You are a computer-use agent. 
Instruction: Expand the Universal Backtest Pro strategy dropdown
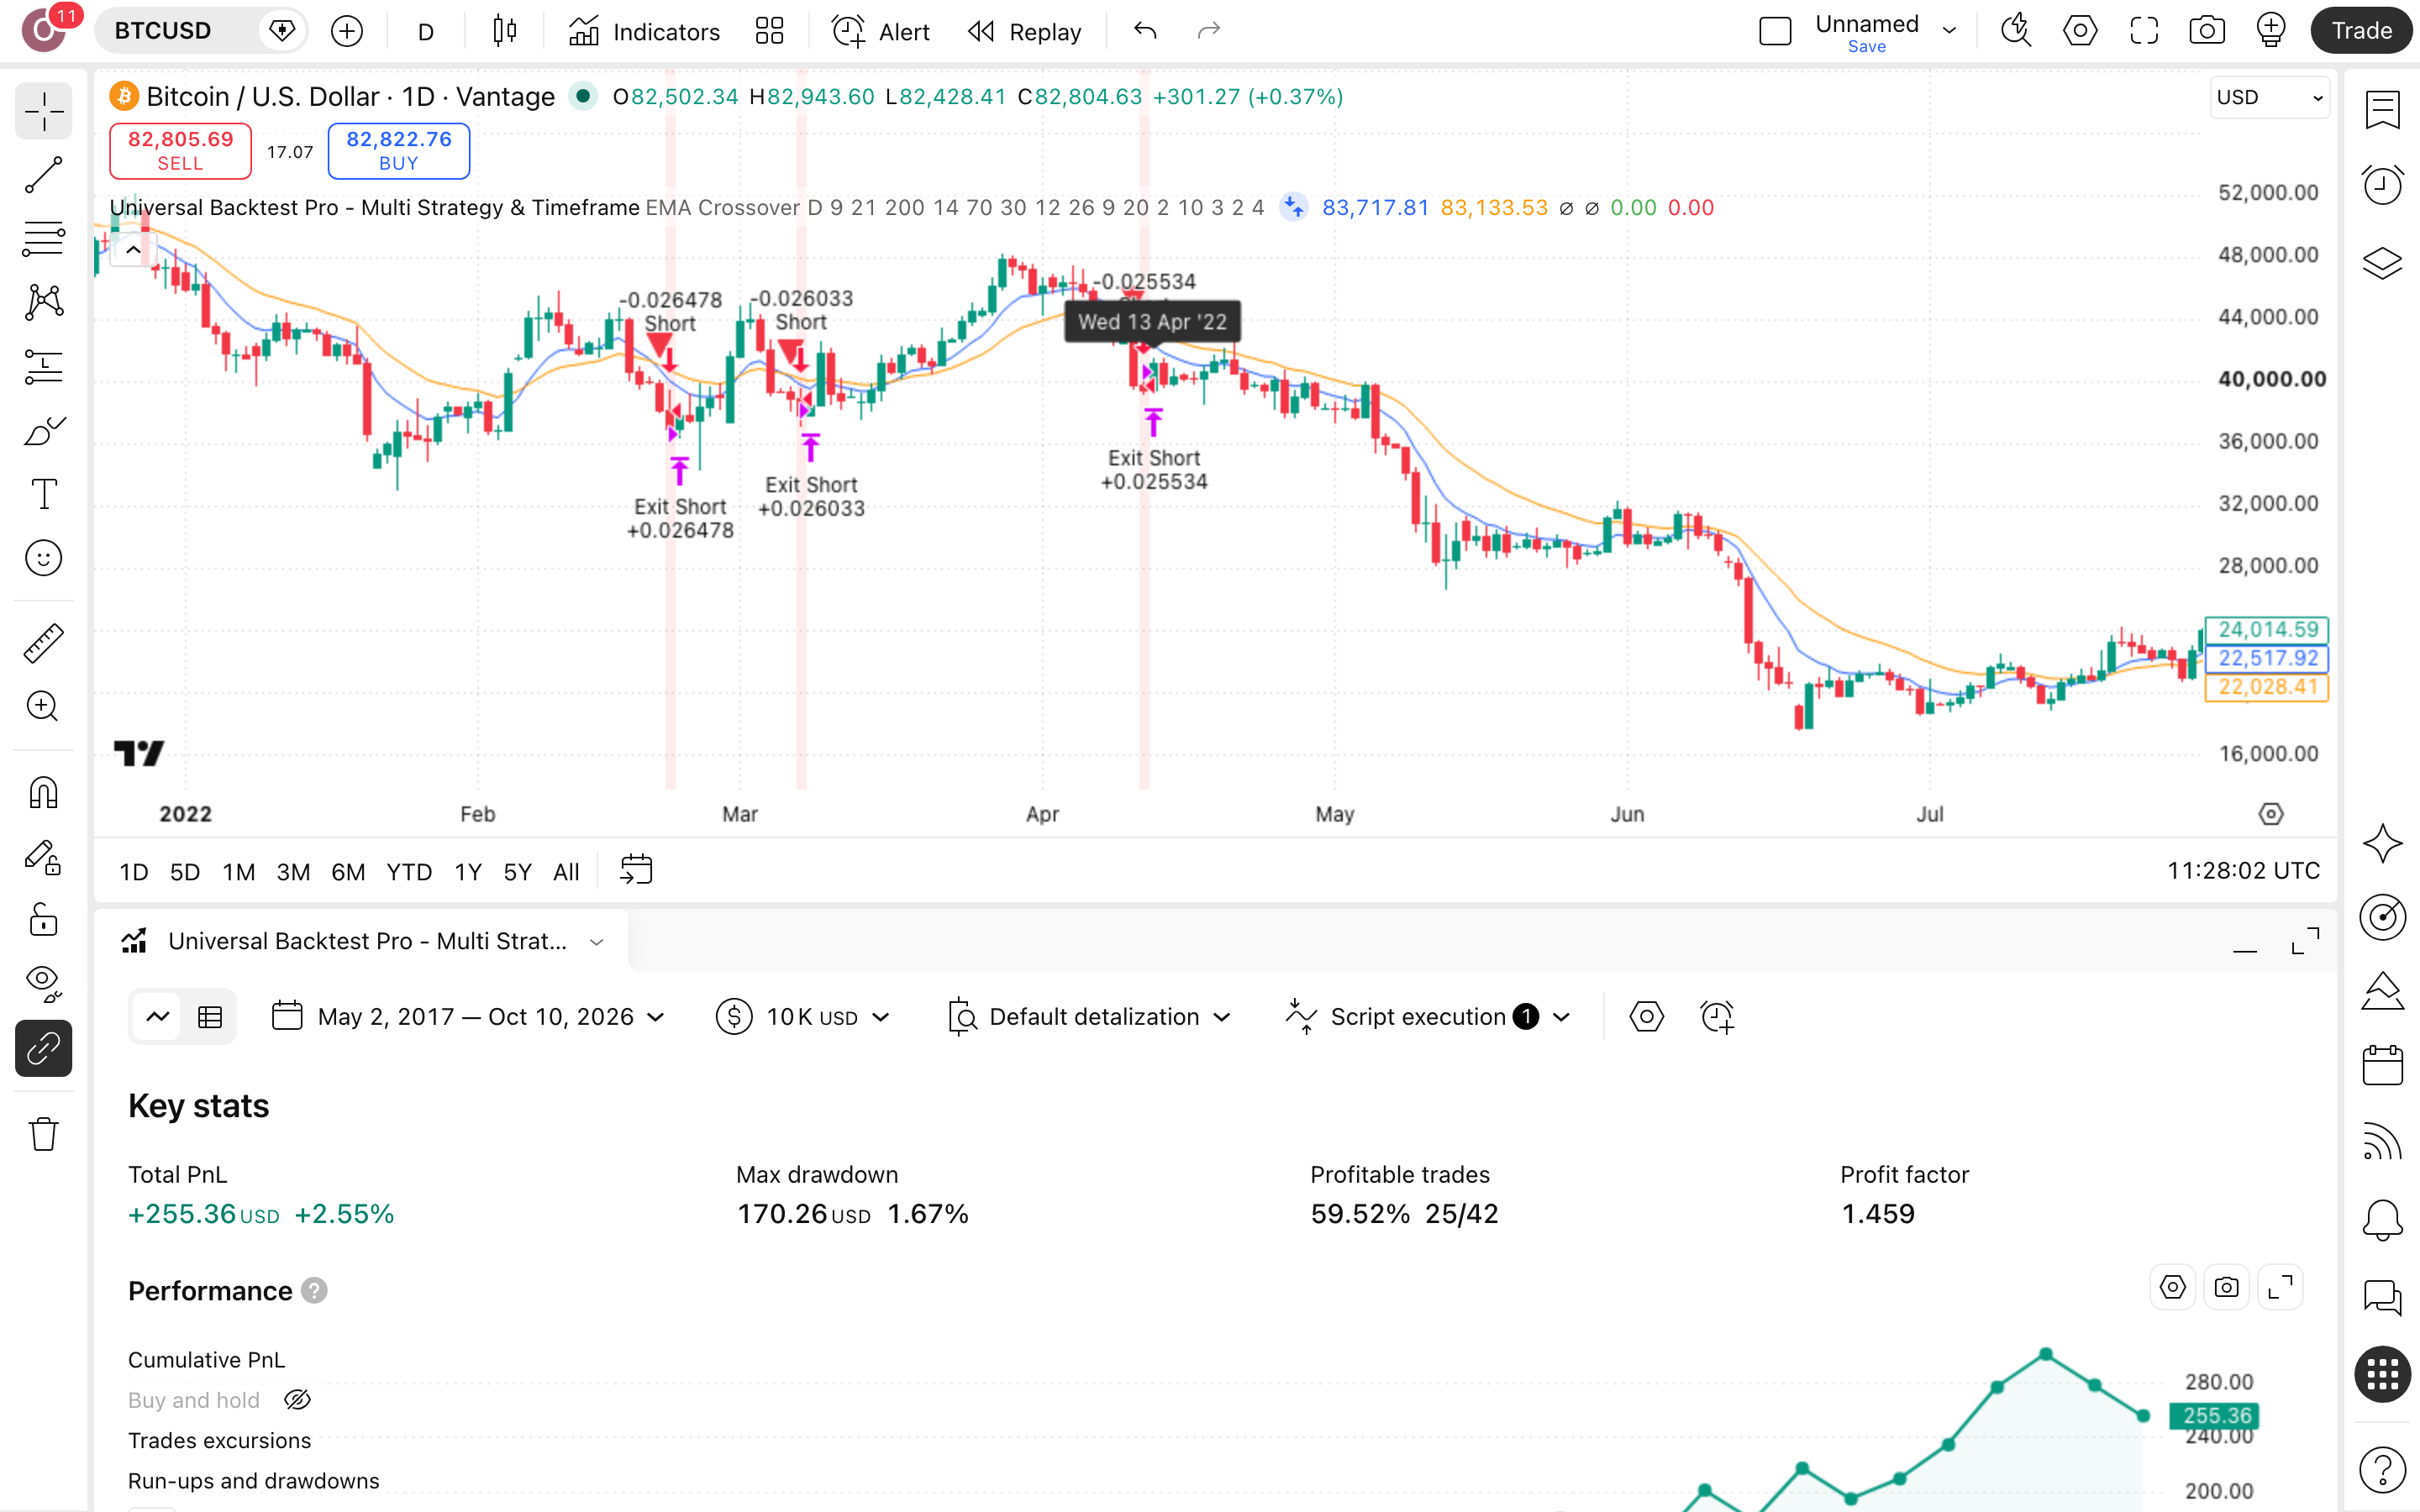coord(596,942)
